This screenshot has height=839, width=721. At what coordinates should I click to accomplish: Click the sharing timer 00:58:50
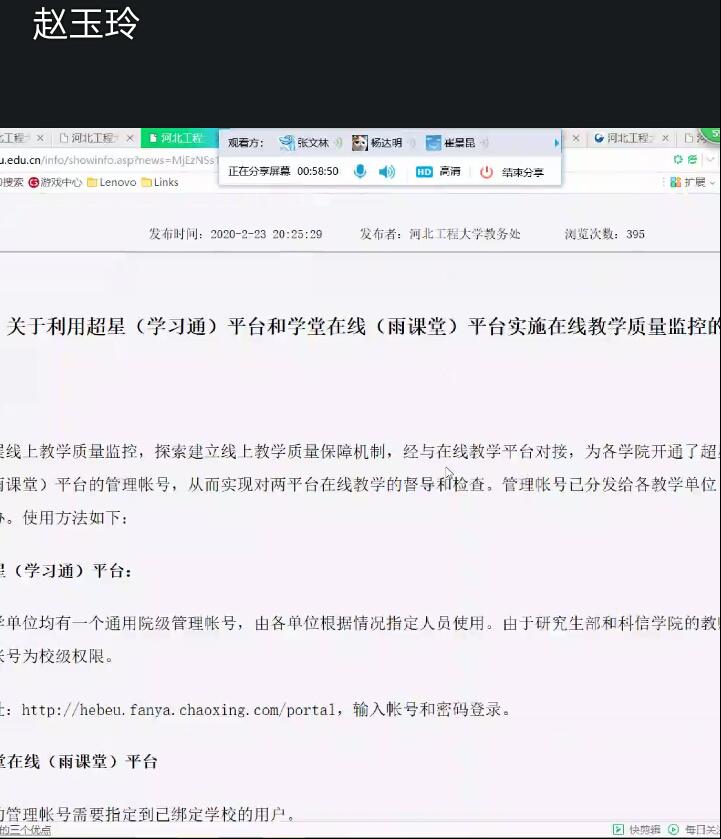(318, 172)
